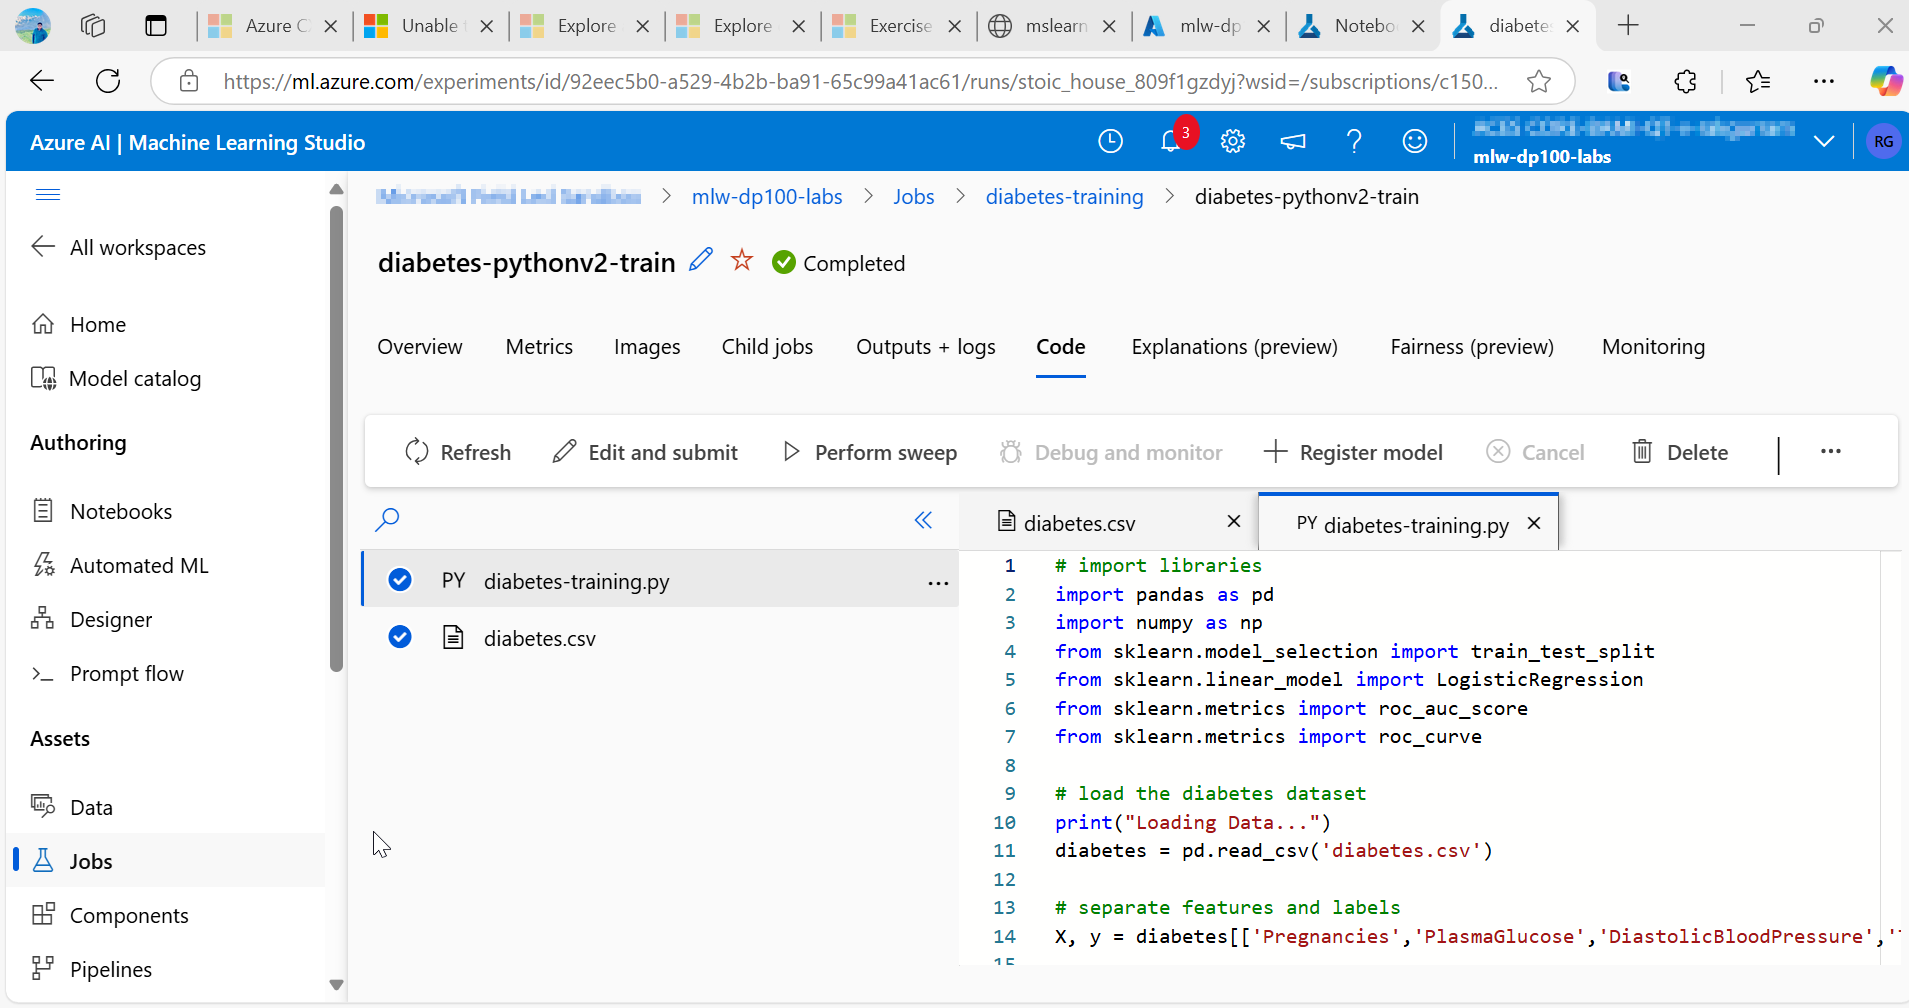1909x1008 pixels.
Task: Open the diabetes-training breadcrumb link
Action: pyautogui.click(x=1064, y=197)
